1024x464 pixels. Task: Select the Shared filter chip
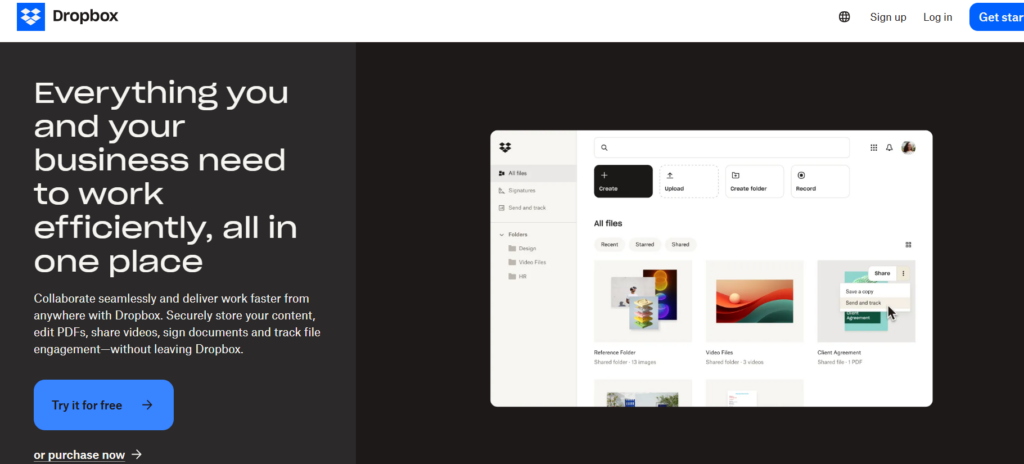(680, 244)
